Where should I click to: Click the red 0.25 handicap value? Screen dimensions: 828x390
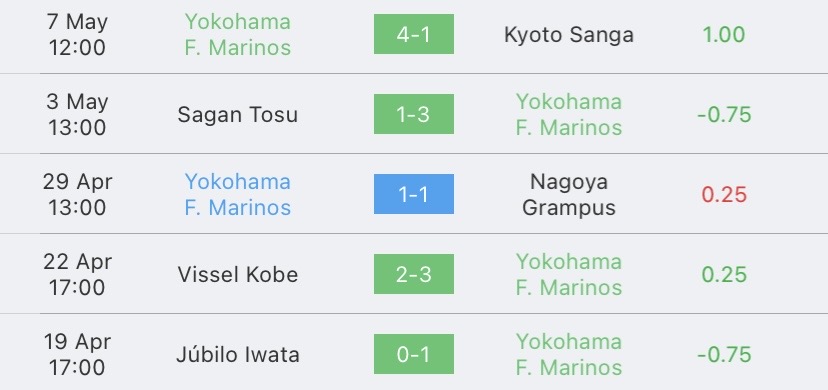724,195
